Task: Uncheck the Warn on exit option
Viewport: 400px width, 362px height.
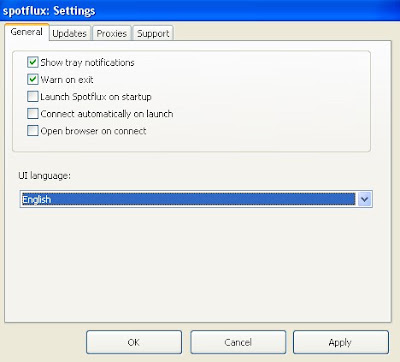Action: click(x=33, y=80)
